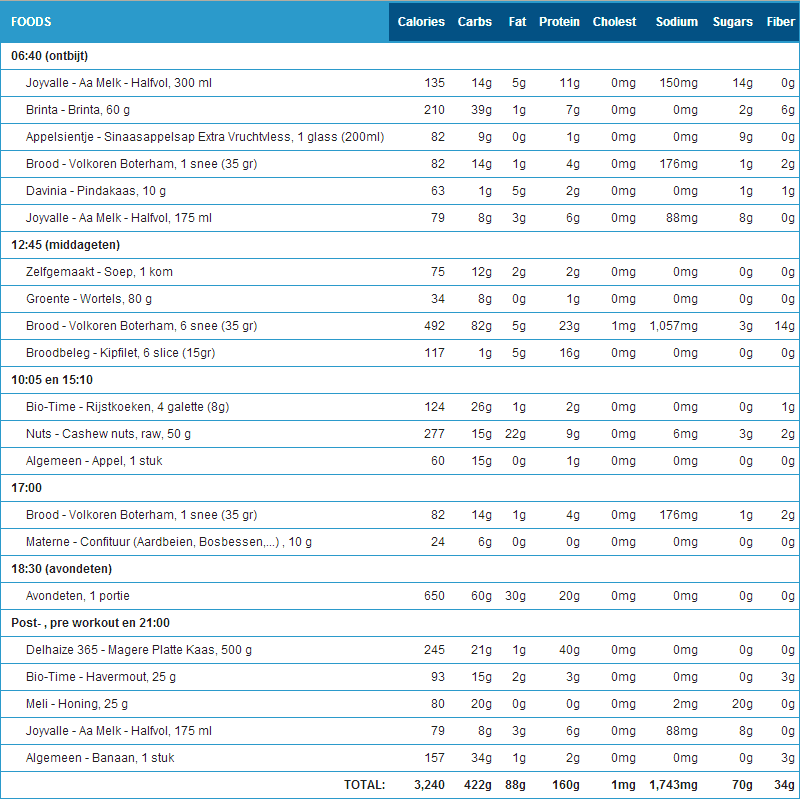Viewport: 800px width, 799px height.
Task: Select Appelsientje Sinaasappelsap food entry
Action: point(205,136)
